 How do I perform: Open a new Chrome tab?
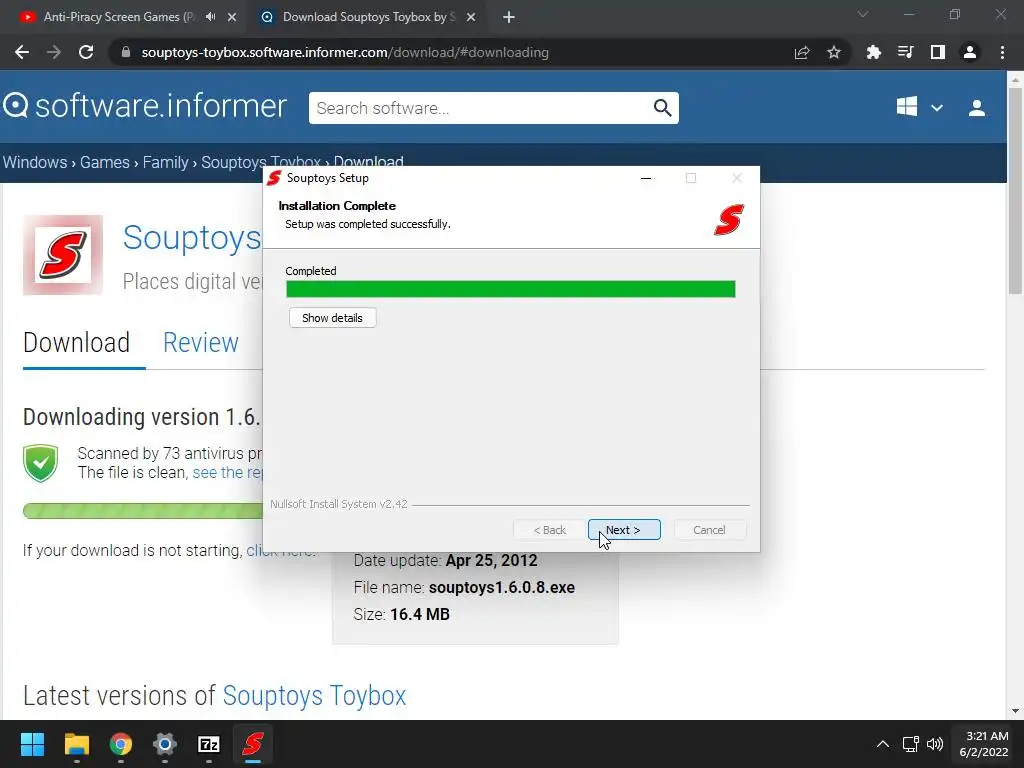pos(509,17)
